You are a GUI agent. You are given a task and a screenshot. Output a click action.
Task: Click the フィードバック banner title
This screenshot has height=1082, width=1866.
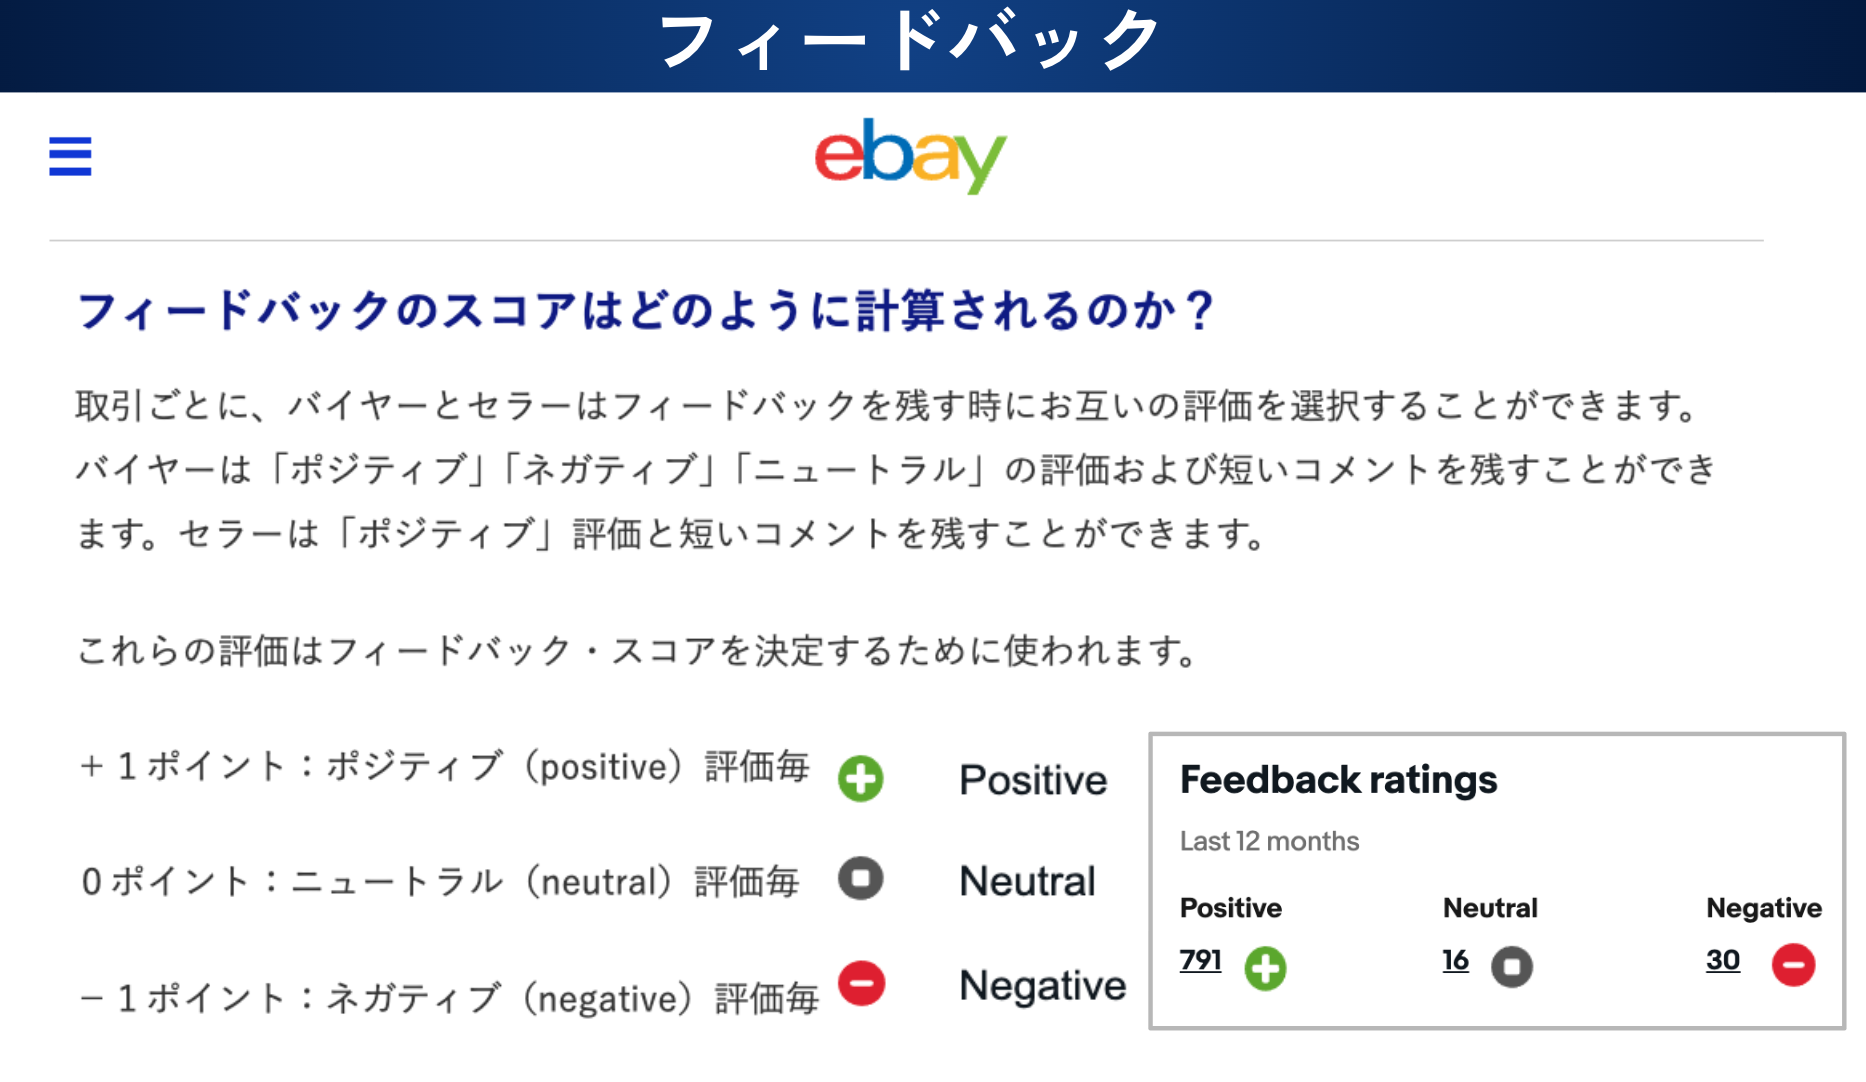coord(910,42)
